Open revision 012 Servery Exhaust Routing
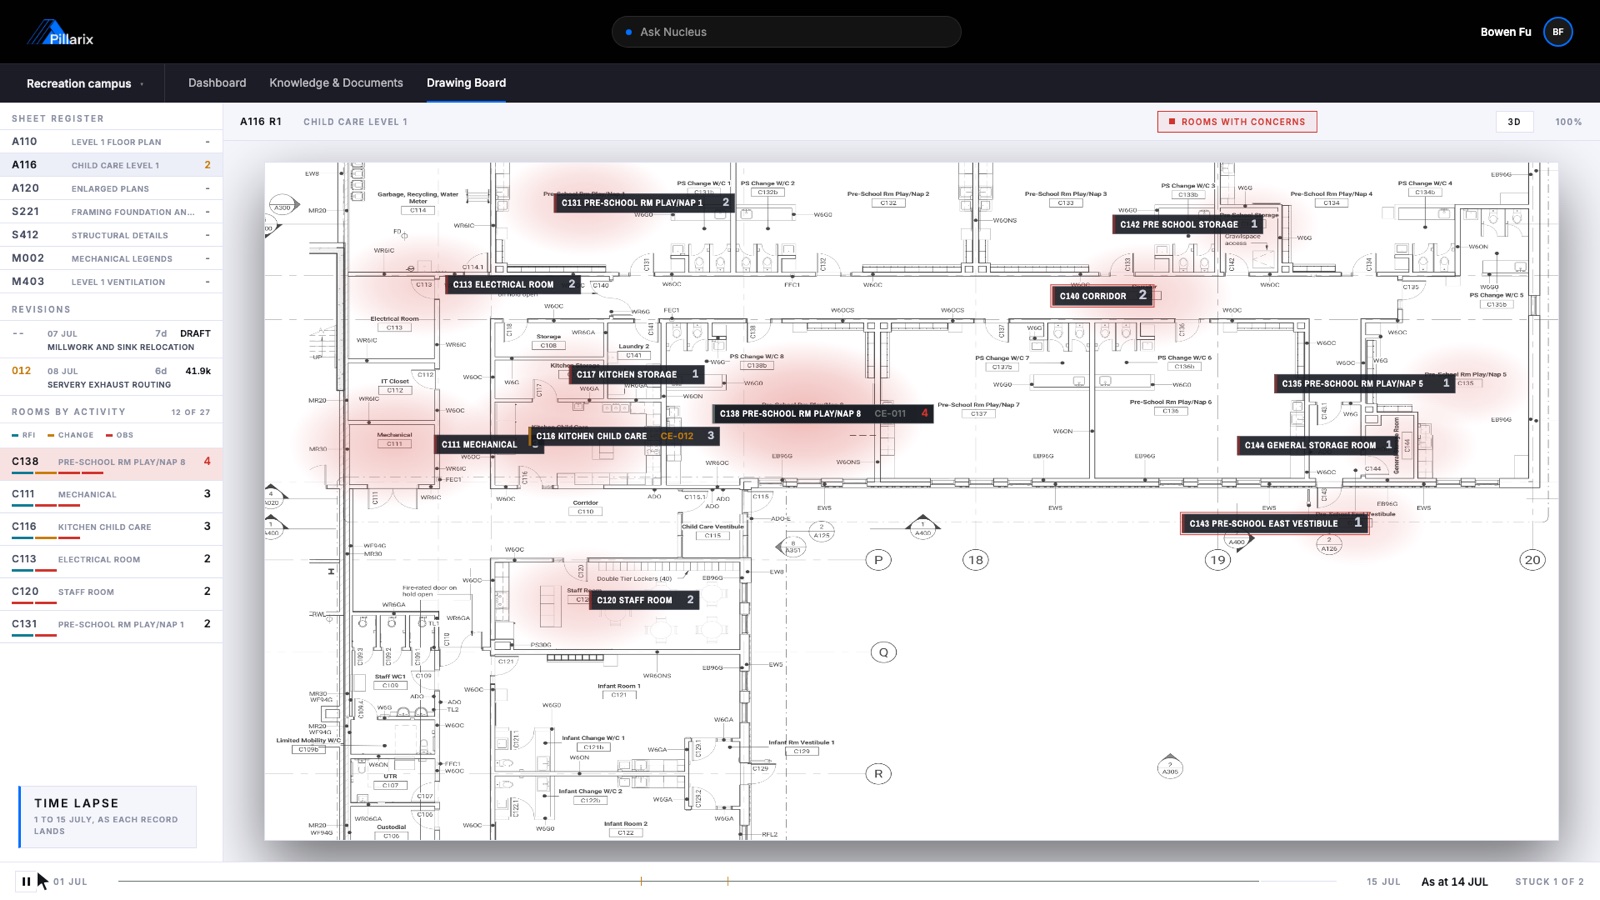Viewport: 1600px width, 900px height. click(x=111, y=377)
